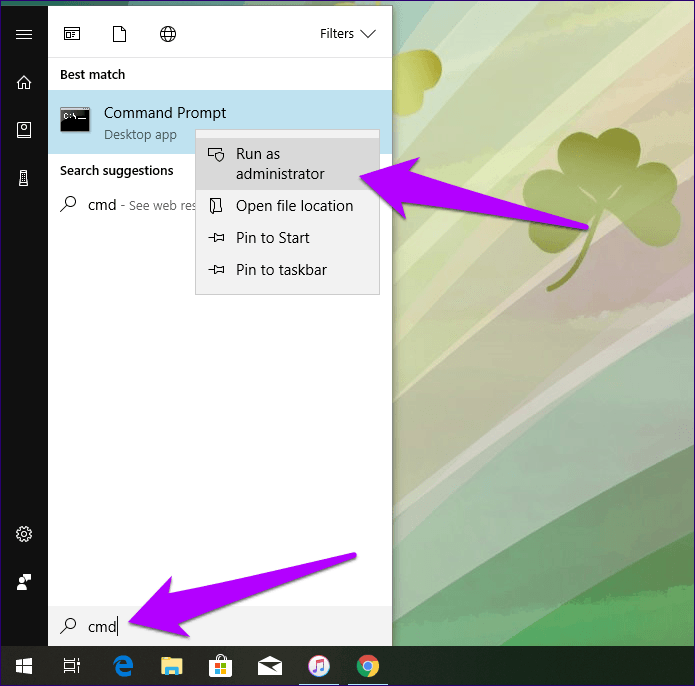Open Microsoft Store from taskbar
The image size is (695, 686).
[220, 666]
